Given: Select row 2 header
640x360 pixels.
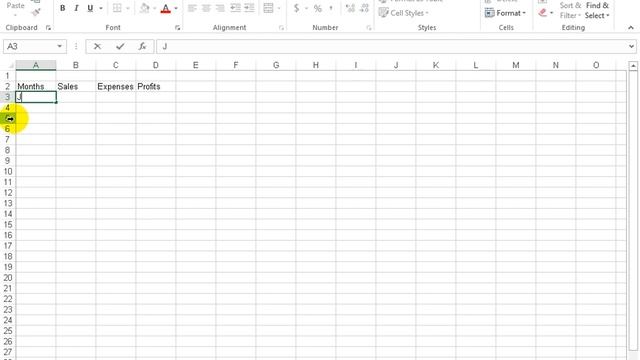Looking at the screenshot, I should pyautogui.click(x=7, y=87).
